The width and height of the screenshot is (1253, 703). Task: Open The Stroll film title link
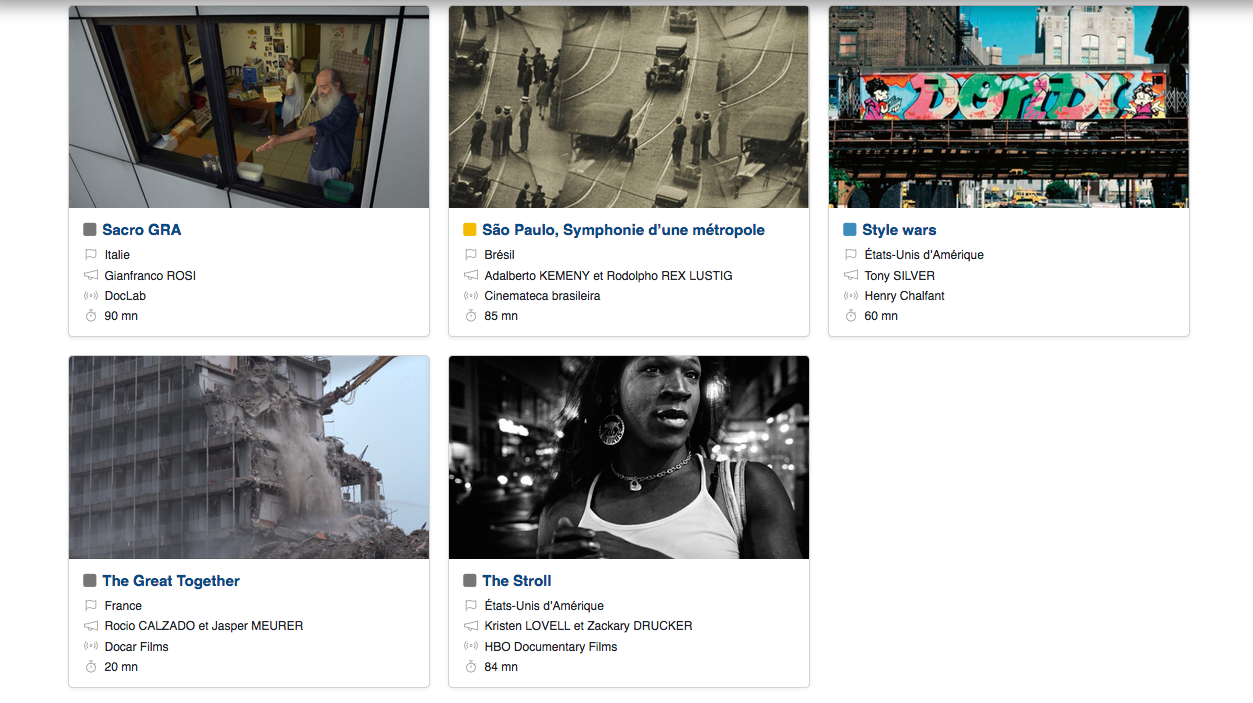pyautogui.click(x=517, y=581)
